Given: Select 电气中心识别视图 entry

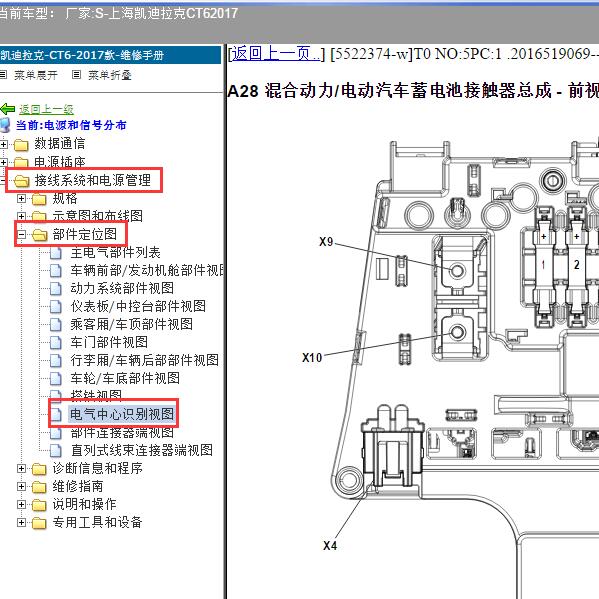Looking at the screenshot, I should coord(122,414).
